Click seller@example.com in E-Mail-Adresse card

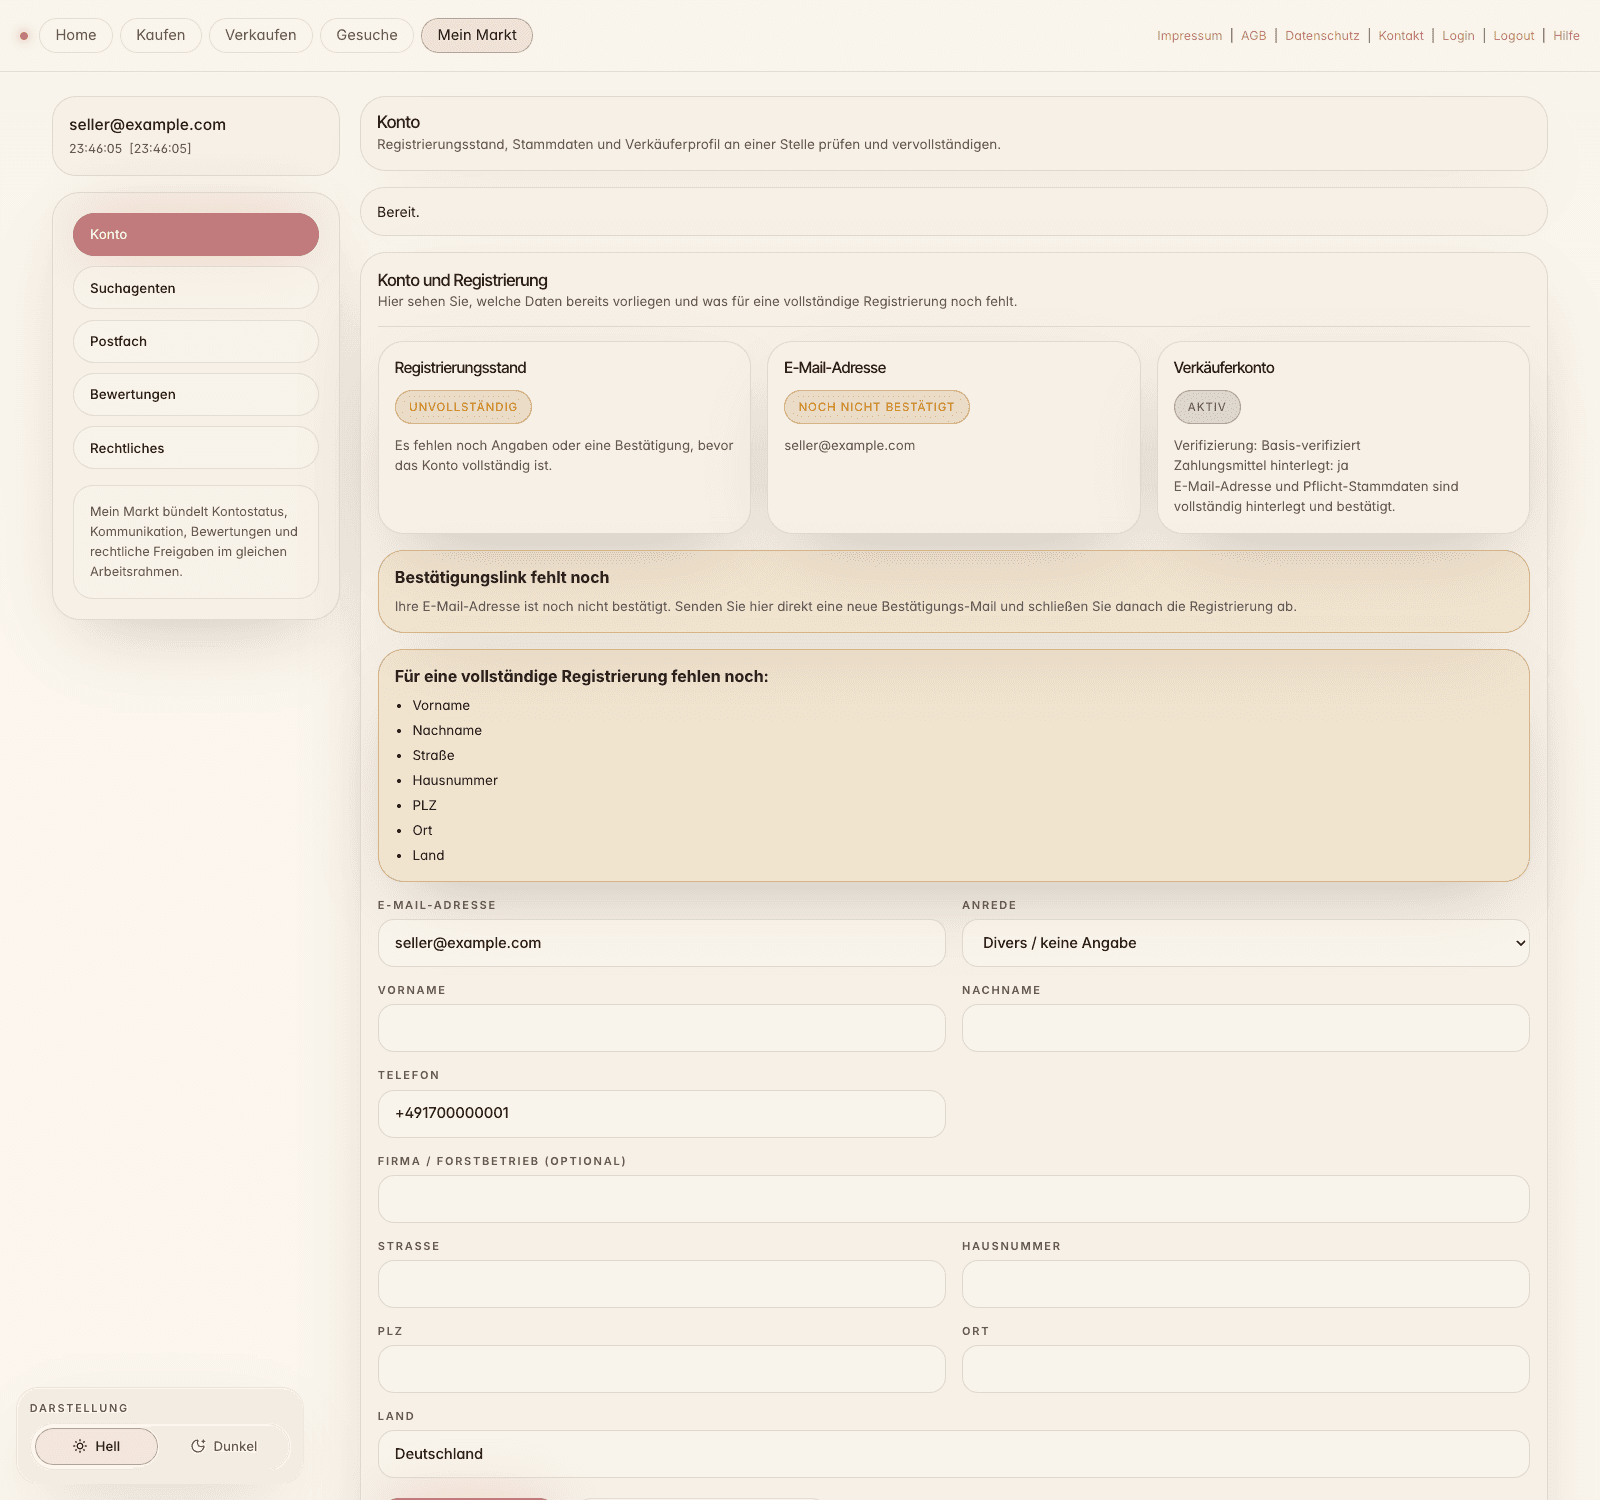849,446
